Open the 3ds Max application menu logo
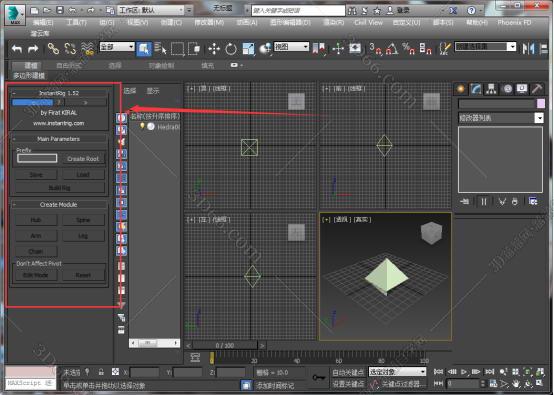 [x=14, y=14]
